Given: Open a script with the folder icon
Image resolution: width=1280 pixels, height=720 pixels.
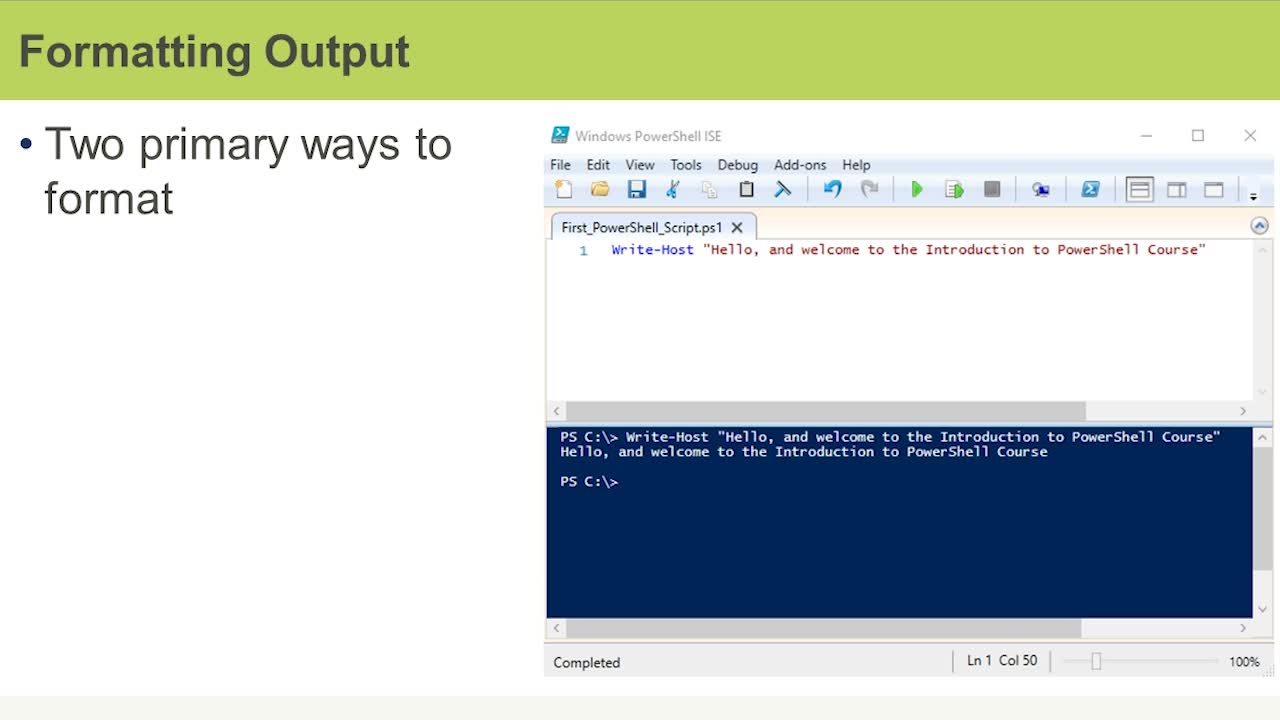Looking at the screenshot, I should coord(600,190).
